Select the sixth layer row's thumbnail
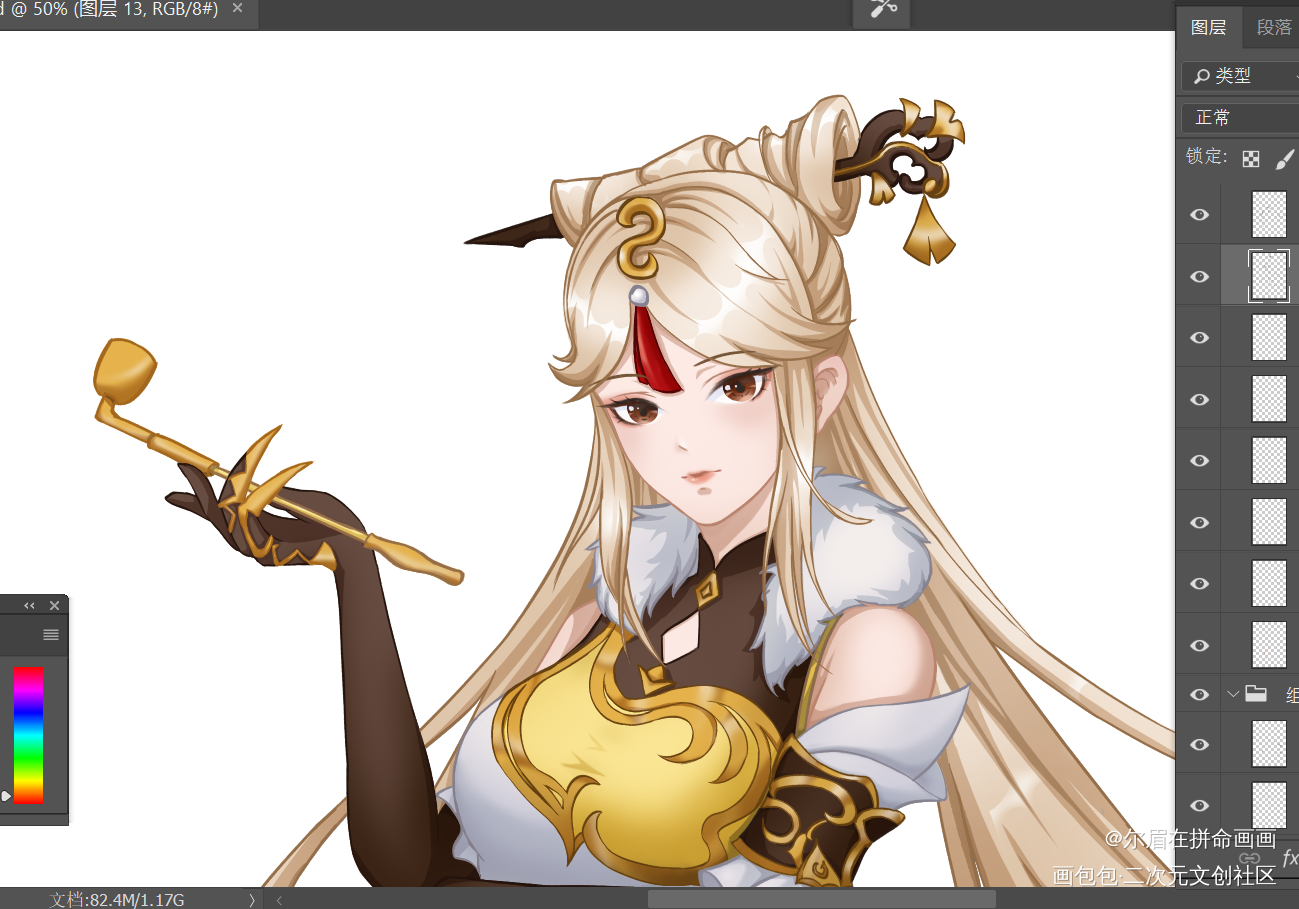This screenshot has width=1299, height=909. [x=1269, y=522]
